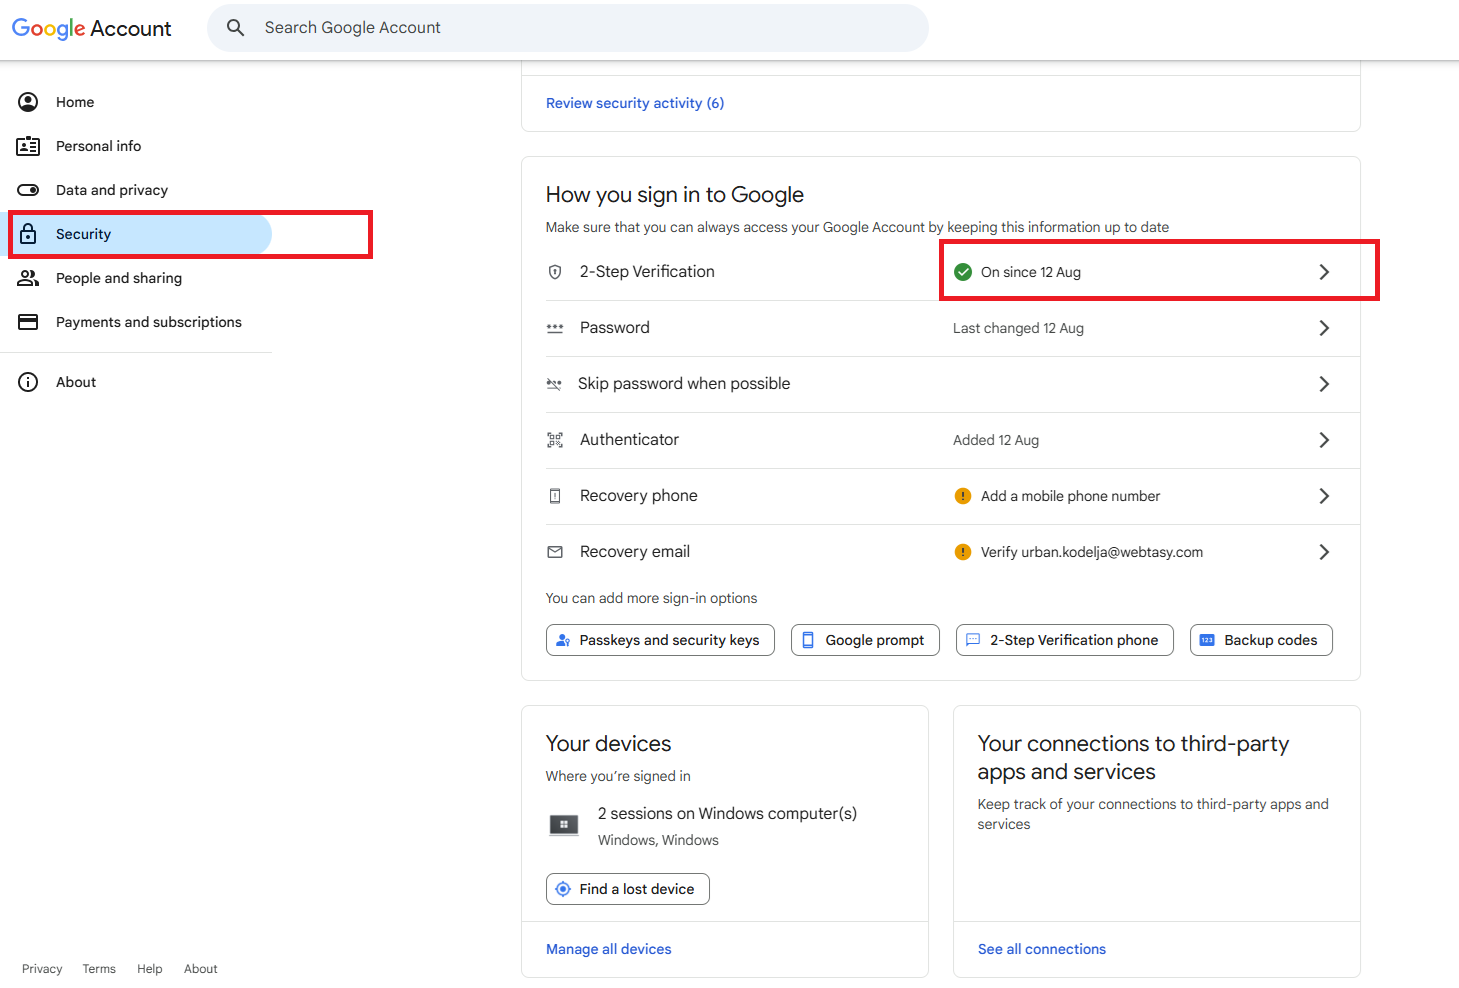The image size is (1459, 988).
Task: Open the Recovery phone row chevron
Action: (1324, 496)
